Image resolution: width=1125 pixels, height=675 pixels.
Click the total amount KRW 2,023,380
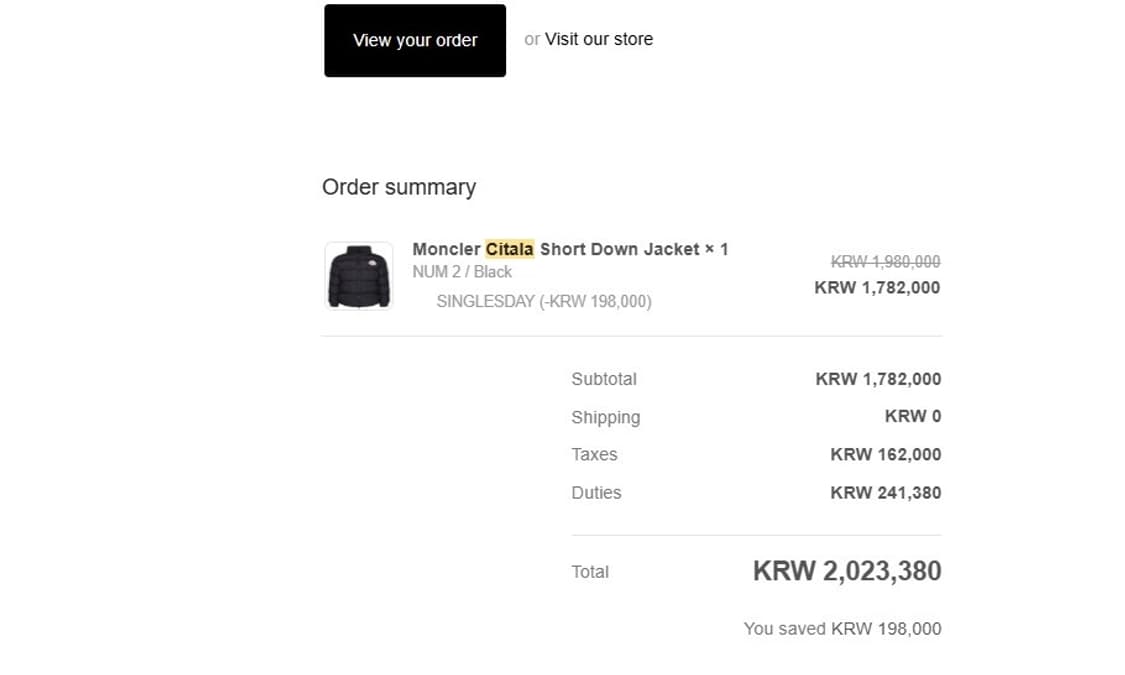pyautogui.click(x=846, y=571)
